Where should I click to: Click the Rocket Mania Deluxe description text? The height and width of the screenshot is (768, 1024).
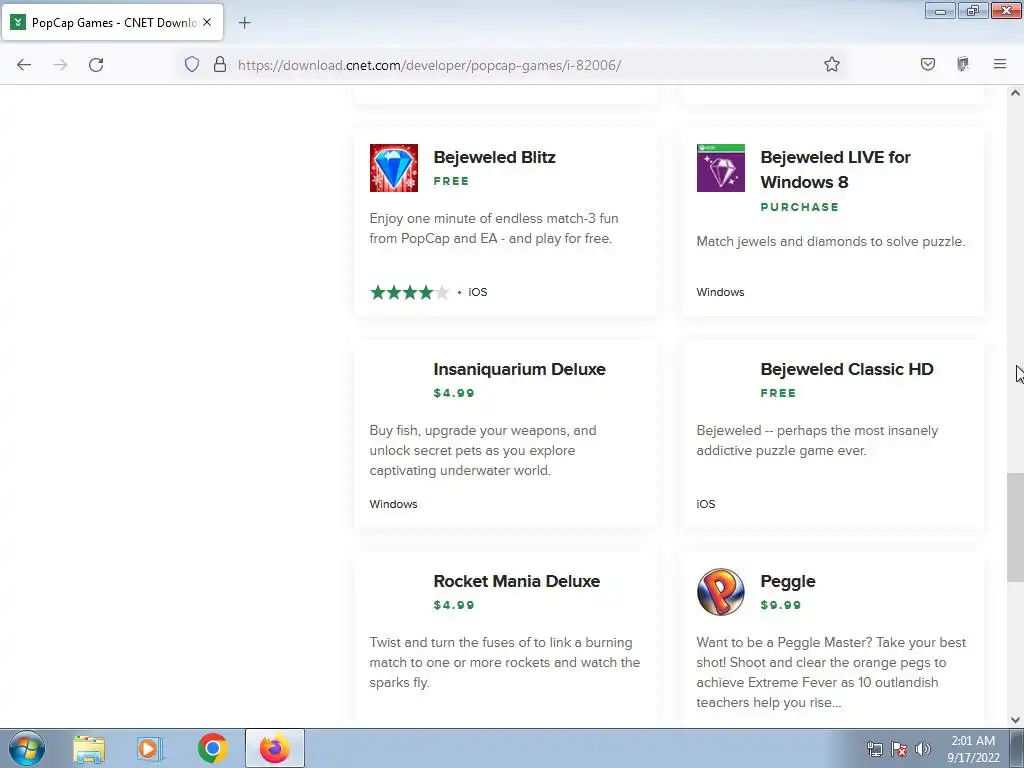505,662
